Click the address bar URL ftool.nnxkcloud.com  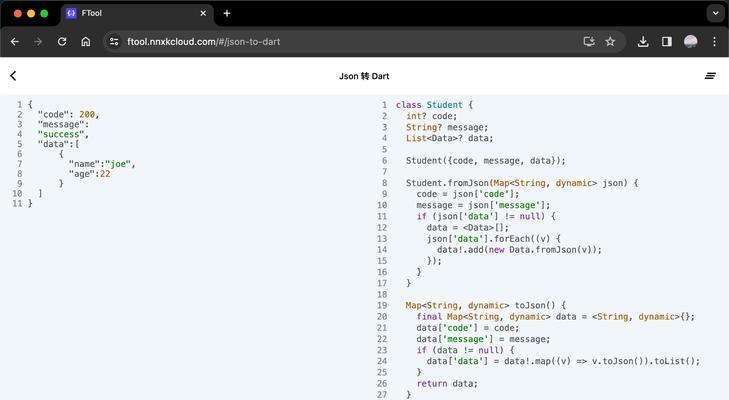tap(204, 42)
